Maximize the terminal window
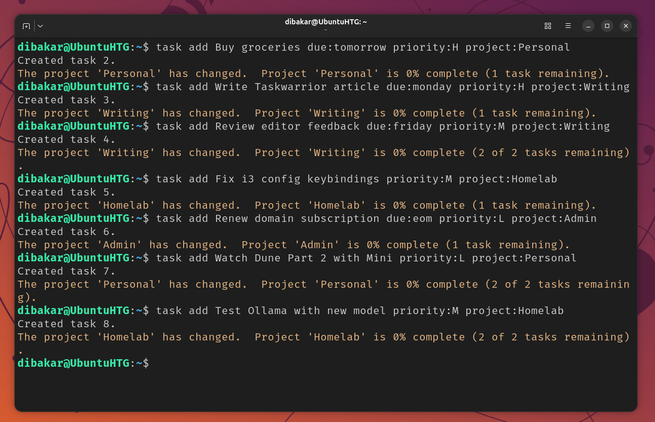 (607, 26)
